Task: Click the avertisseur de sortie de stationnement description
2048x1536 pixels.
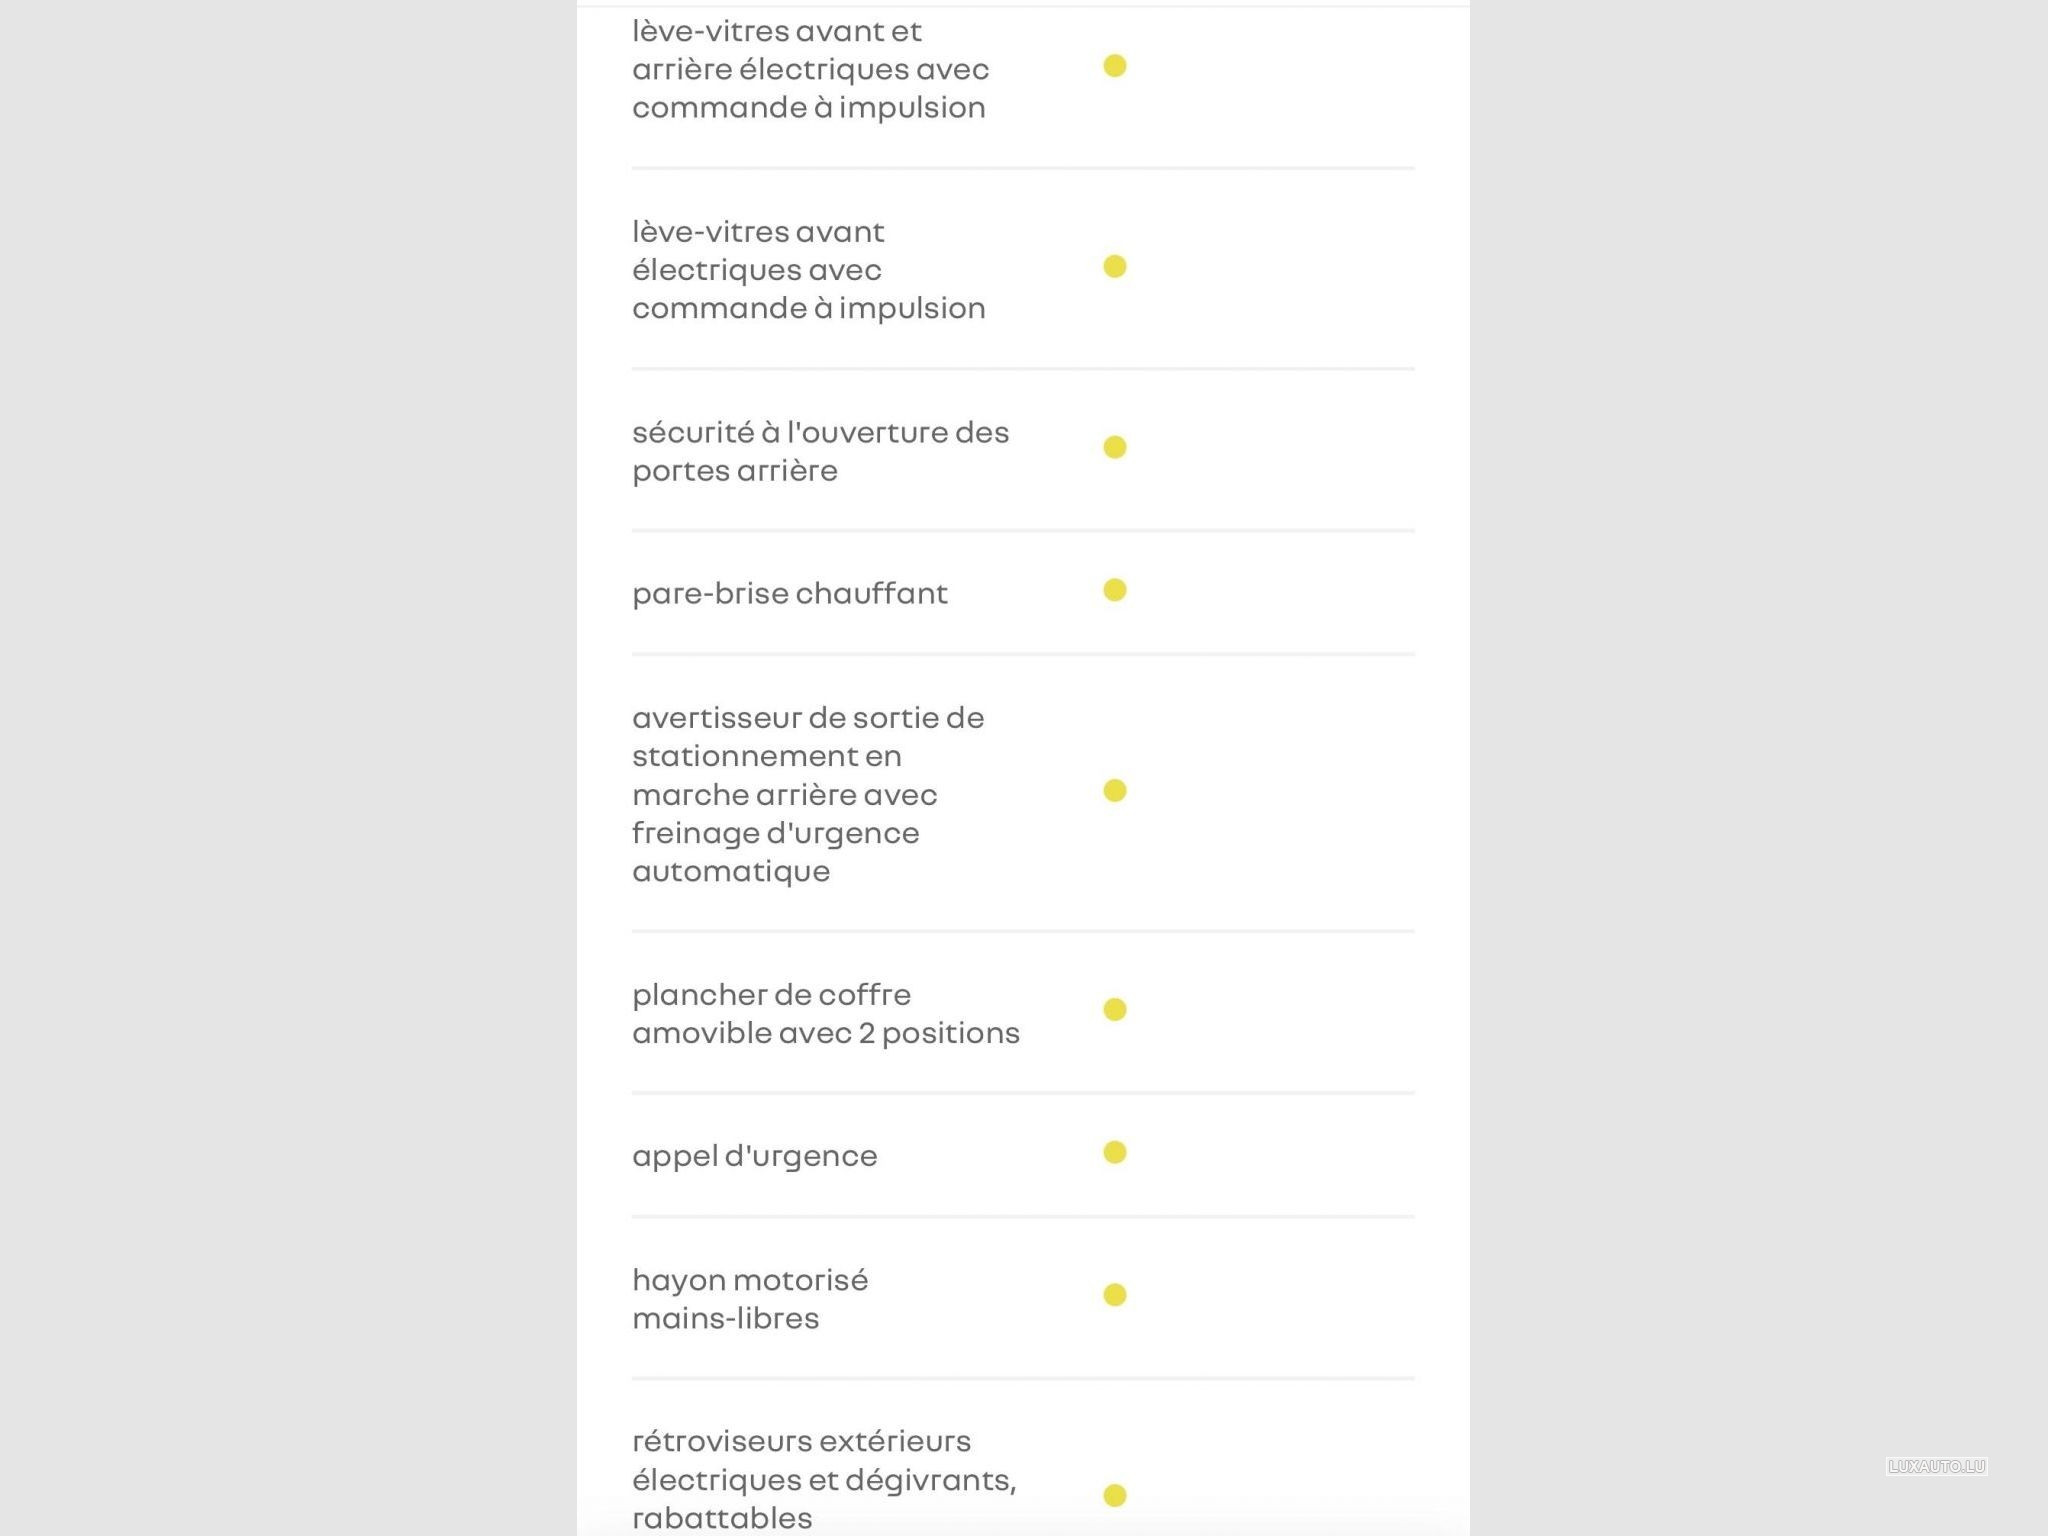Action: click(808, 794)
